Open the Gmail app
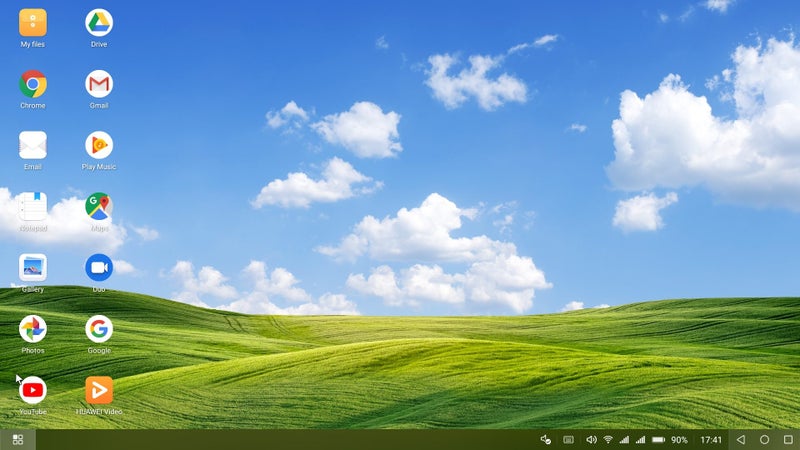The image size is (800, 450). 98,84
